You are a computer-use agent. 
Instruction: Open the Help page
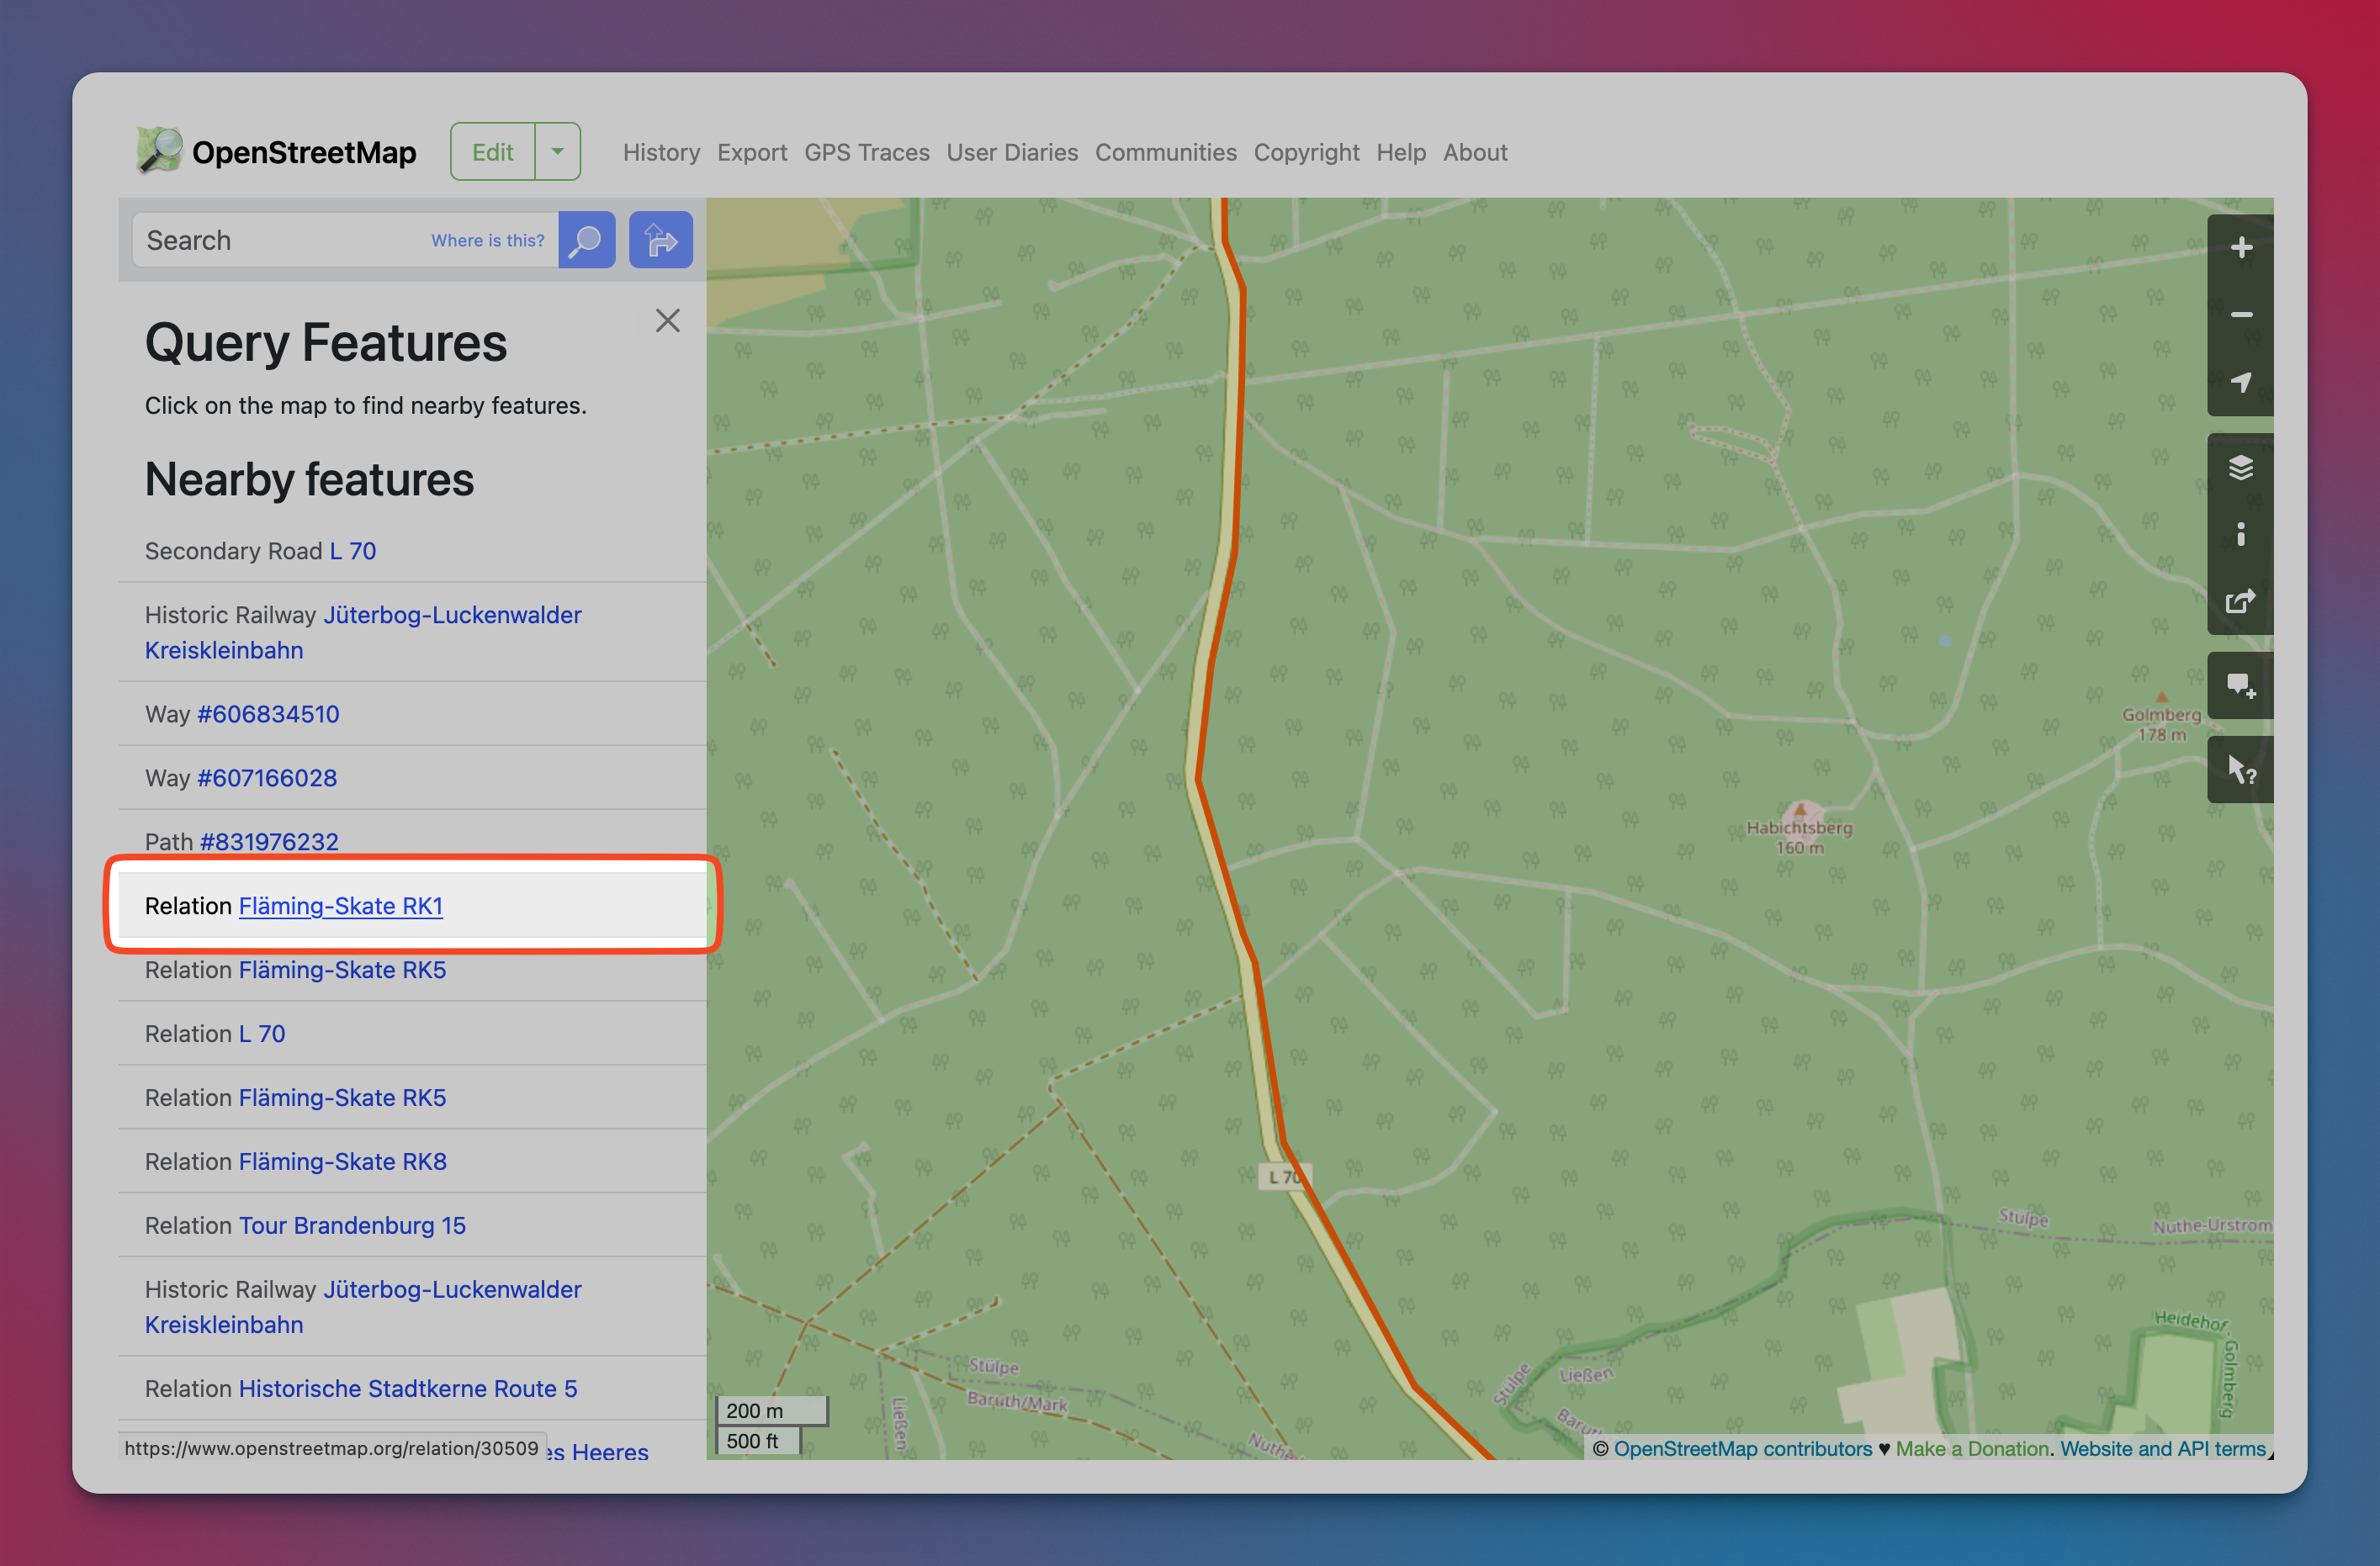(x=1401, y=152)
